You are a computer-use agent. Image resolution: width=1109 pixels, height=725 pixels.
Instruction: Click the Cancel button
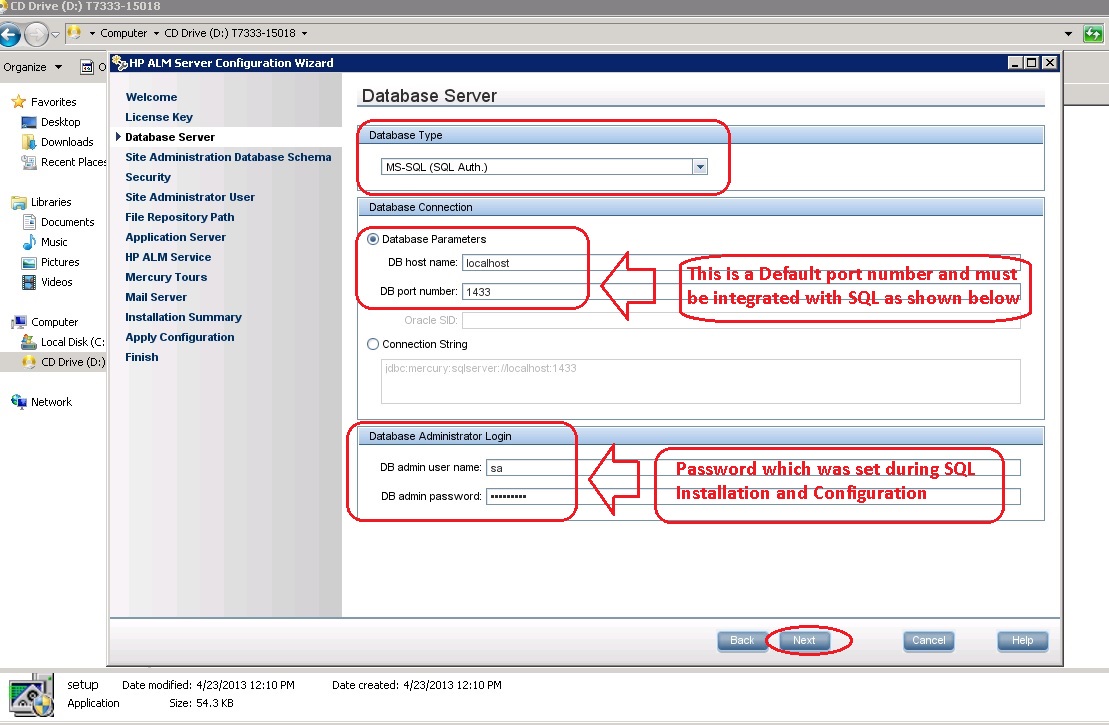tap(929, 641)
